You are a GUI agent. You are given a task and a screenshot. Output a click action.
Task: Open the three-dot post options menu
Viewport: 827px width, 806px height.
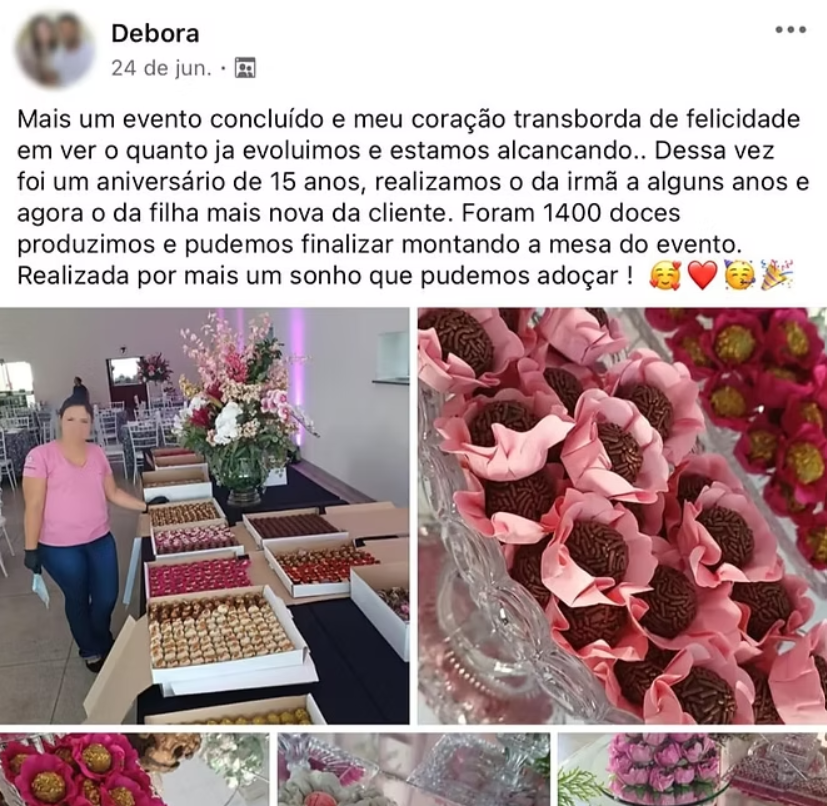[x=791, y=30]
